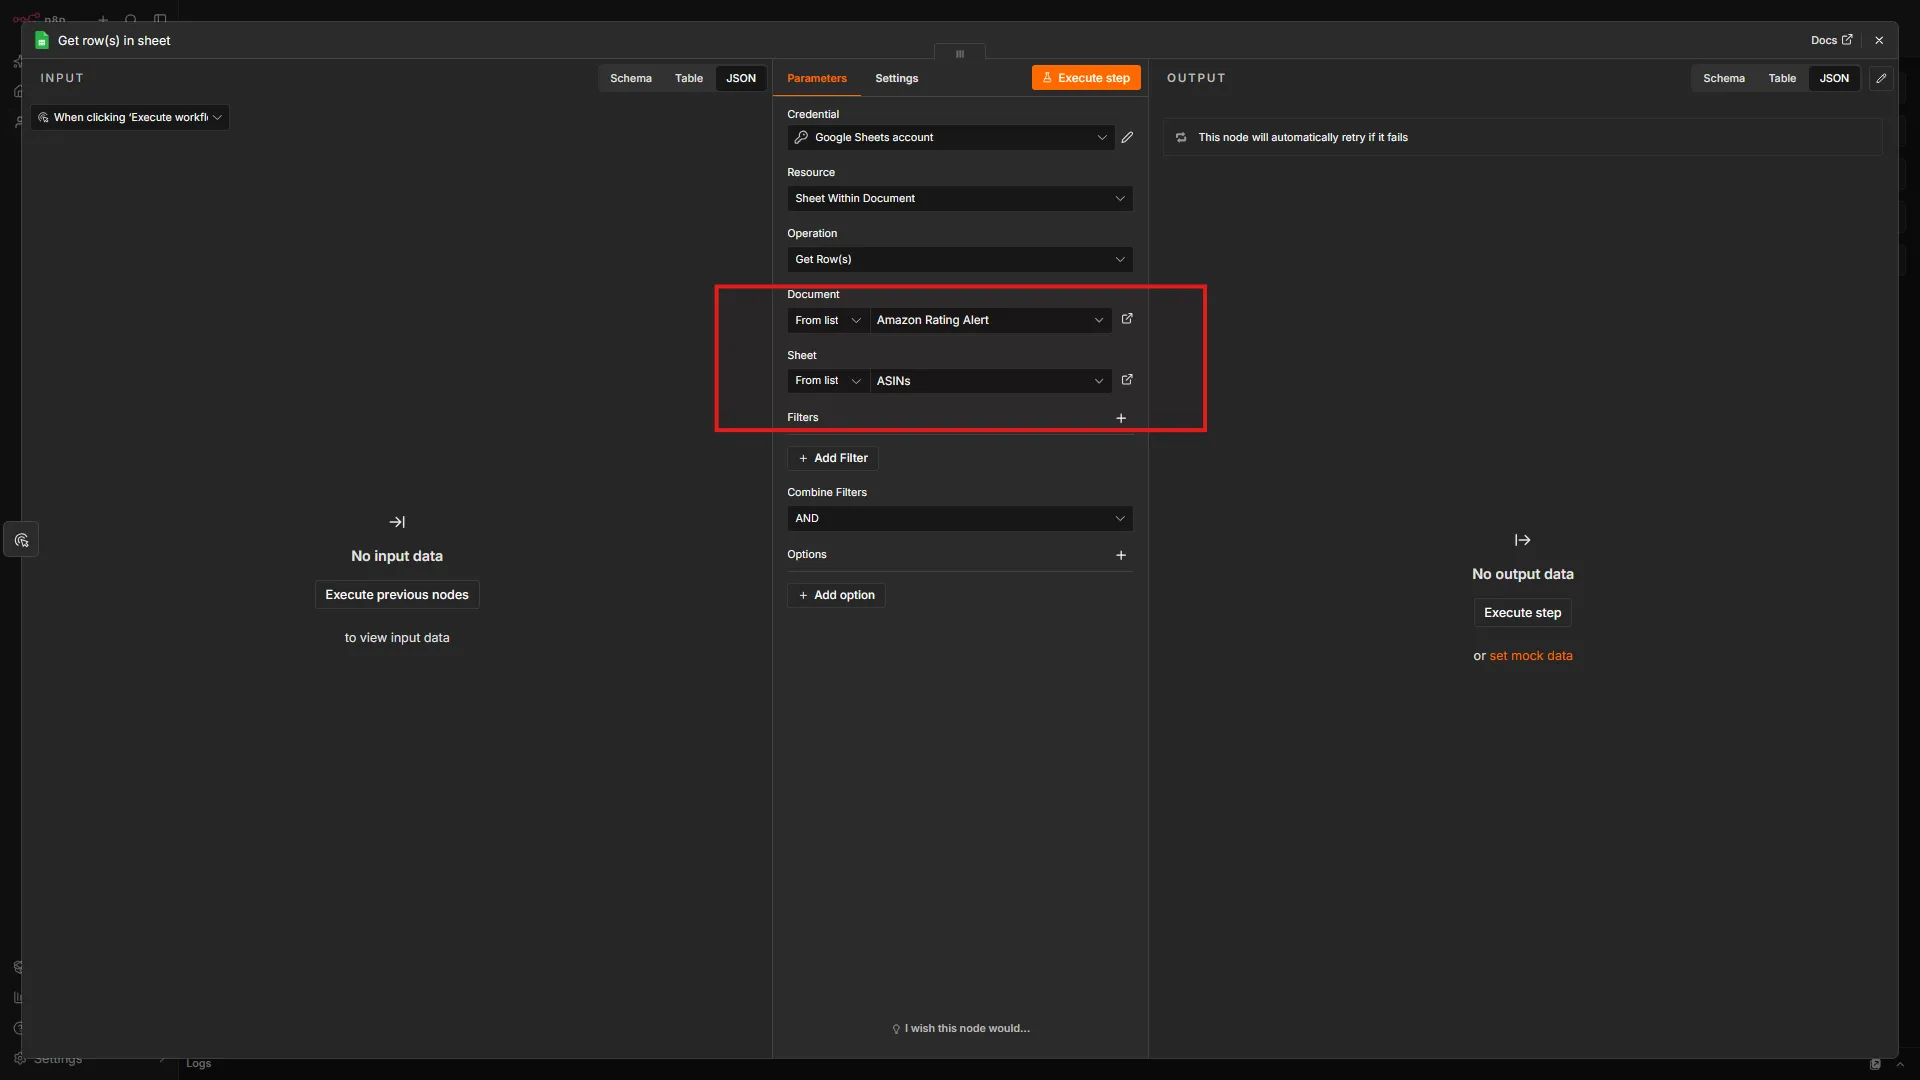Viewport: 1920px width, 1080px height.
Task: Click the retry notice circular arrows icon
Action: pos(1181,138)
